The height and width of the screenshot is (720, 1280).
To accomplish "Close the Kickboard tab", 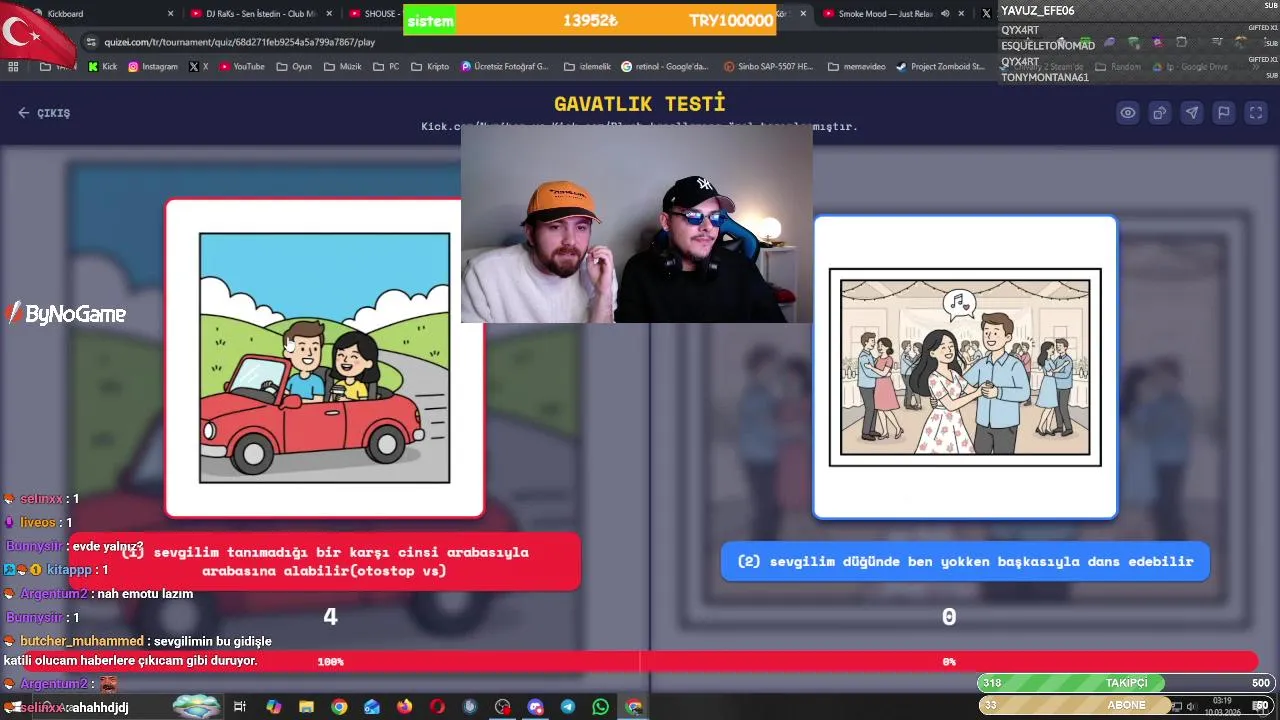I will point(170,14).
